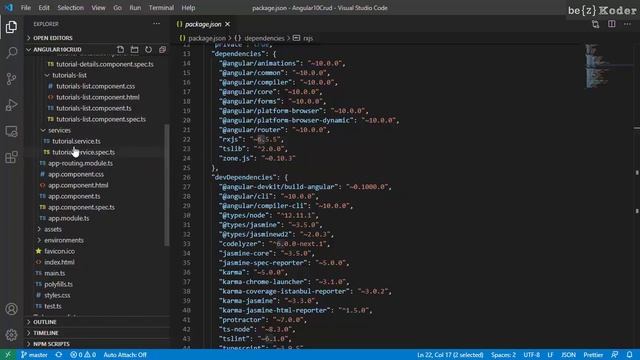
Task: Open the Explorer view in activity bar
Action: 11,27
